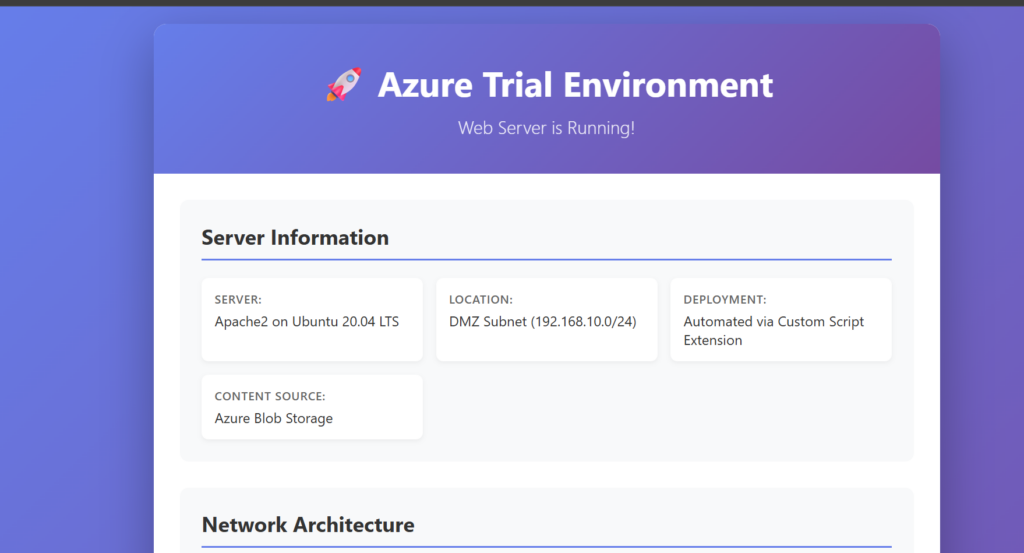The height and width of the screenshot is (553, 1024).
Task: Select 'Apache2 on Ubuntu 20.04 LTS' text
Action: click(x=306, y=321)
